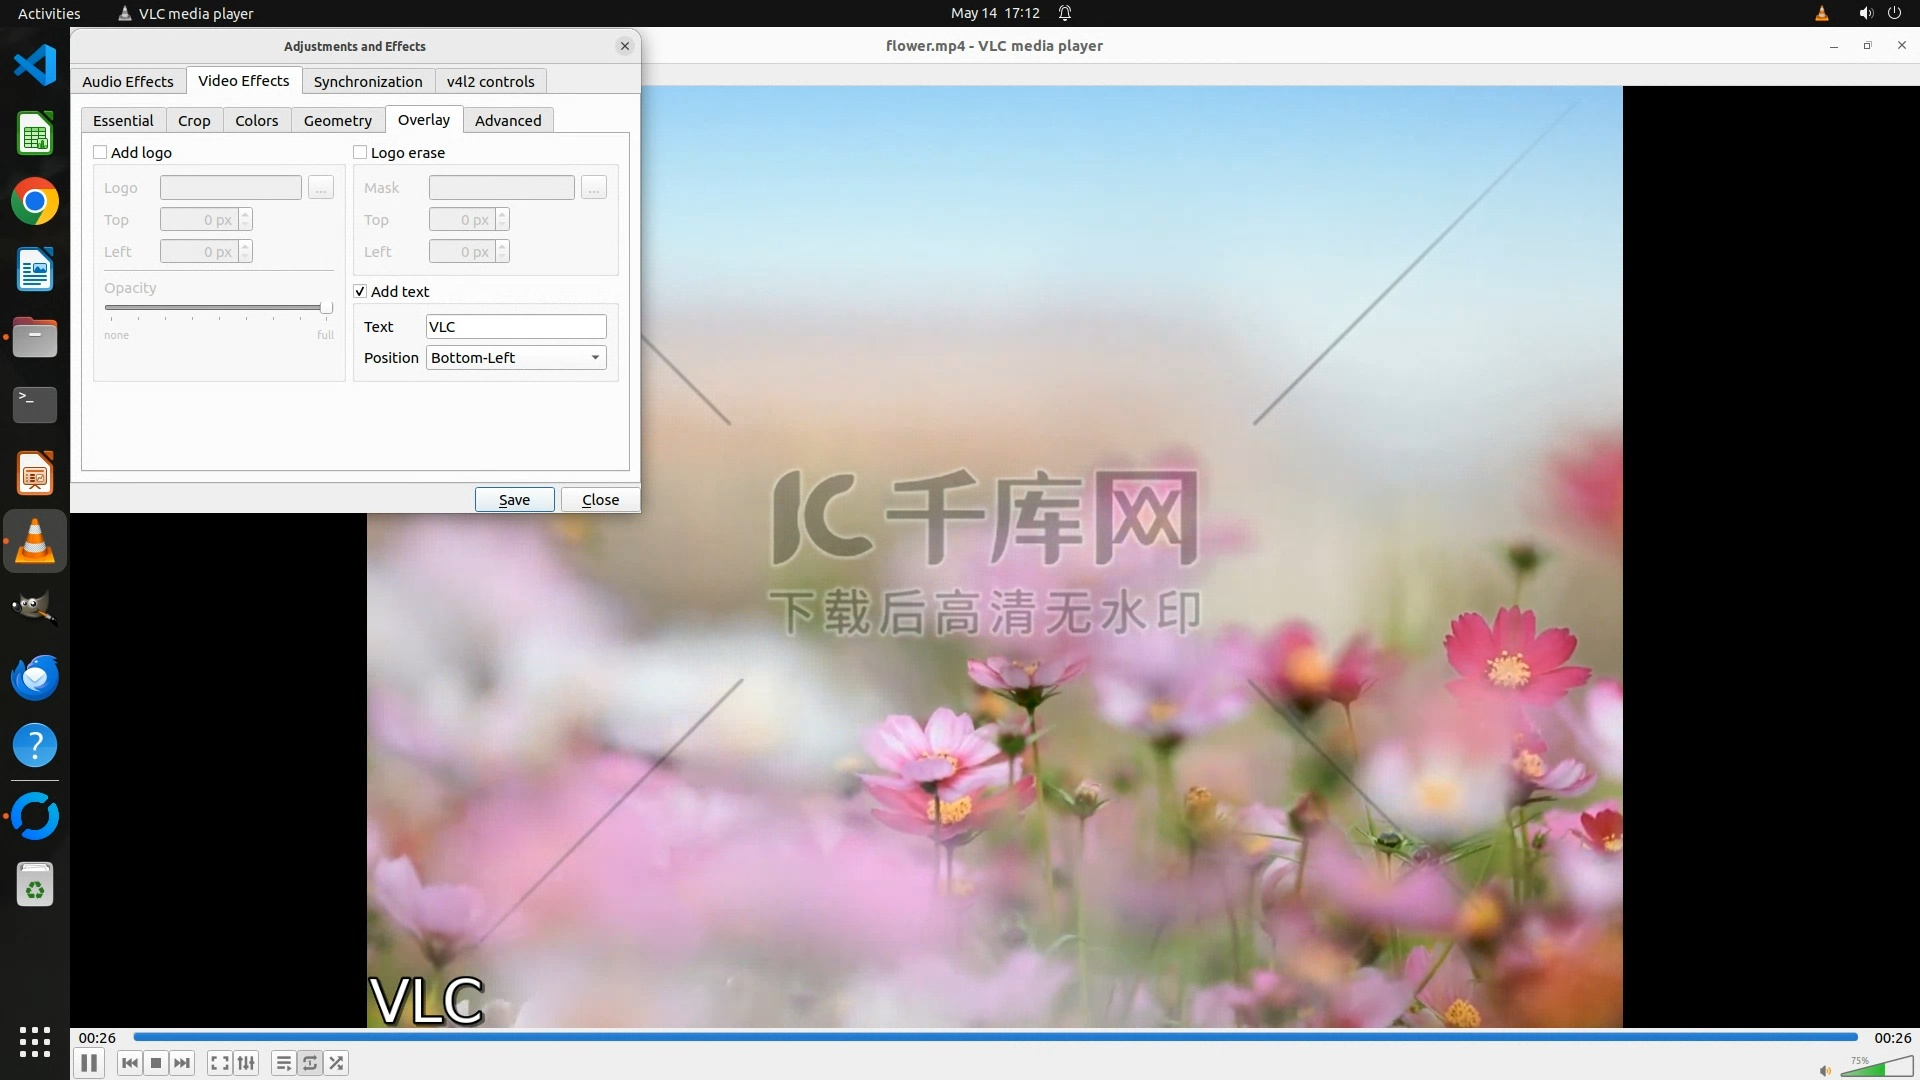Enable the Add logo checkbox
Screen dimensions: 1920x1080
[x=100, y=152]
